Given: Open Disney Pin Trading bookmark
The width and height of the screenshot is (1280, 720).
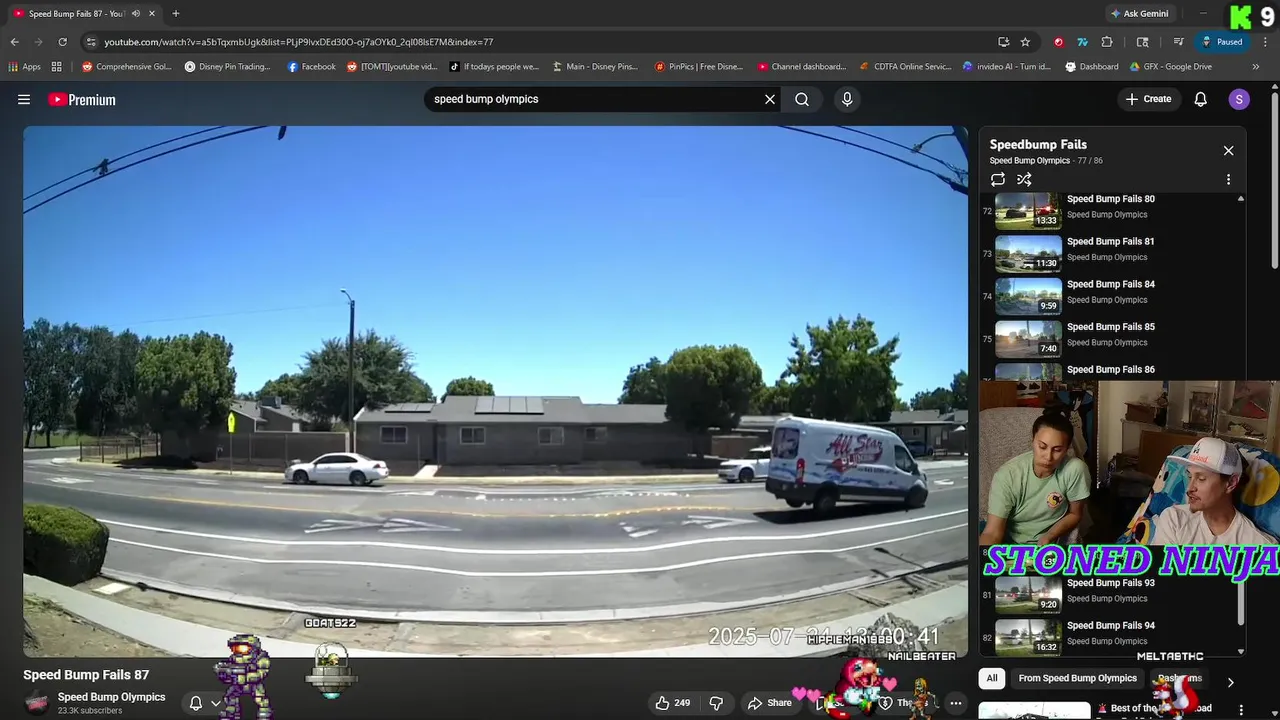Looking at the screenshot, I should click(x=228, y=67).
